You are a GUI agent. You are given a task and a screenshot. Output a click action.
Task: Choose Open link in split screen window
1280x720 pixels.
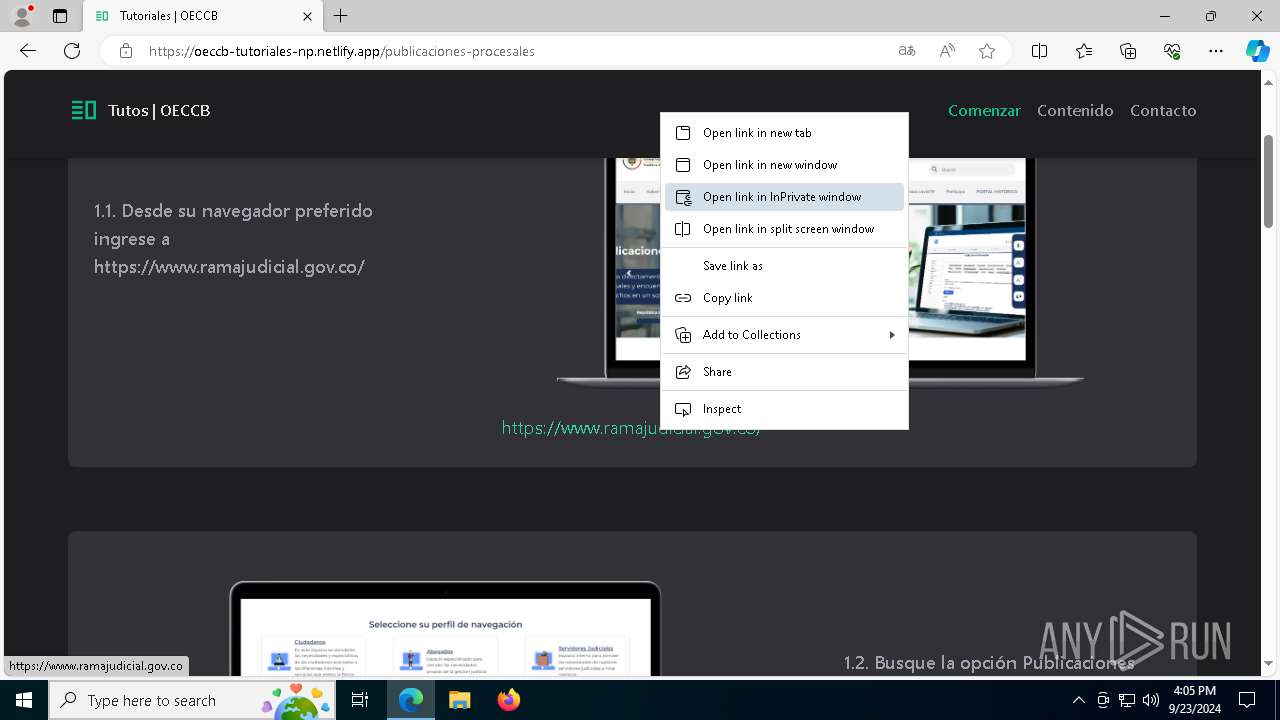[784, 229]
